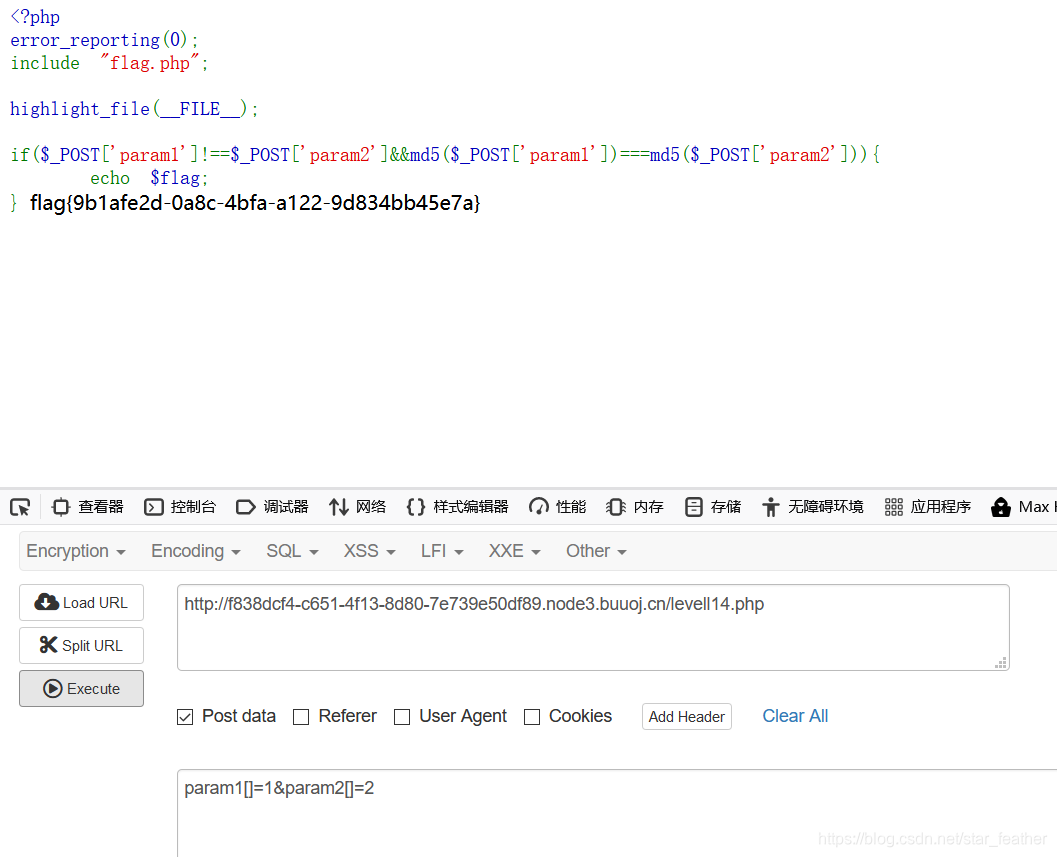Enable the Referer checkbox
The width and height of the screenshot is (1057, 857).
[x=301, y=717]
